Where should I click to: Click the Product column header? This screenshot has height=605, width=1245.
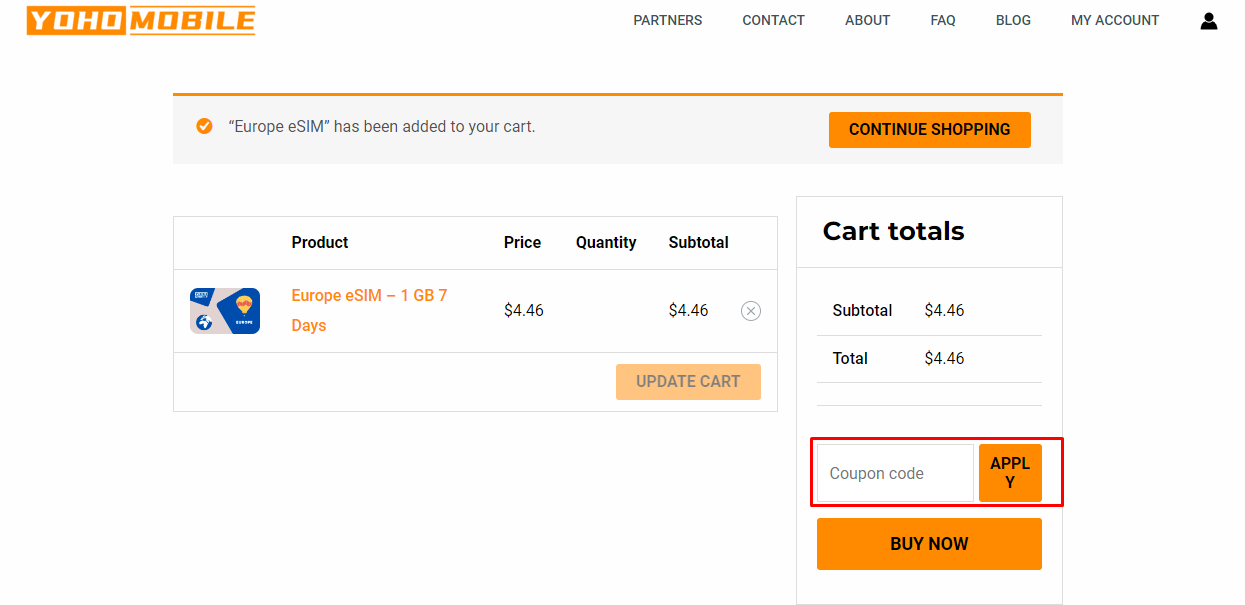320,242
